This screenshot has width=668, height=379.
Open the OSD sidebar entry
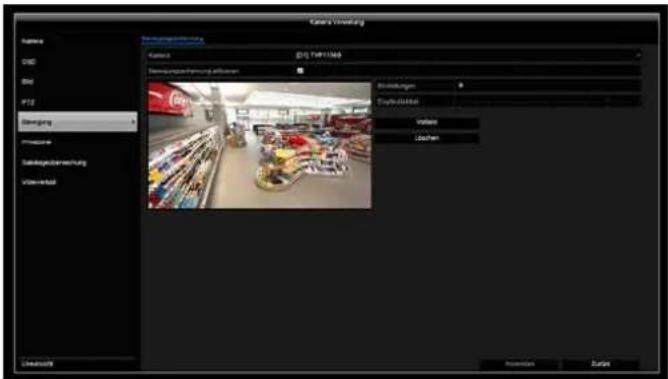[x=29, y=62]
